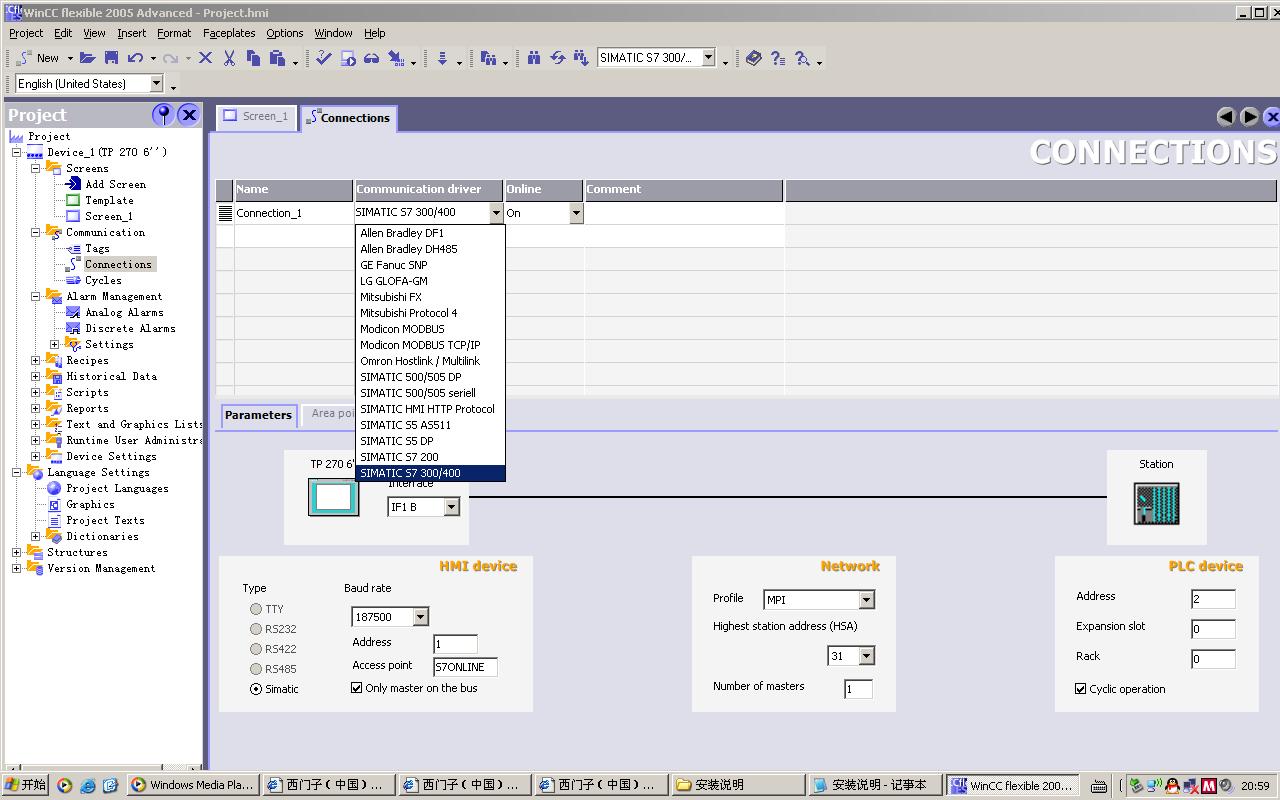The image size is (1280, 800).
Task: Choose SIMATIC S7 200 from driver list
Action: pos(399,457)
